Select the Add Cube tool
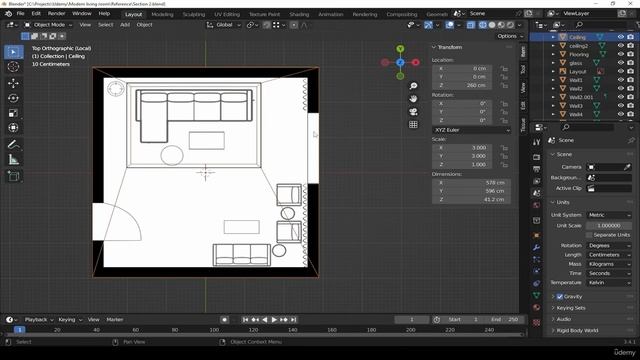The height and width of the screenshot is (360, 640). (x=13, y=176)
